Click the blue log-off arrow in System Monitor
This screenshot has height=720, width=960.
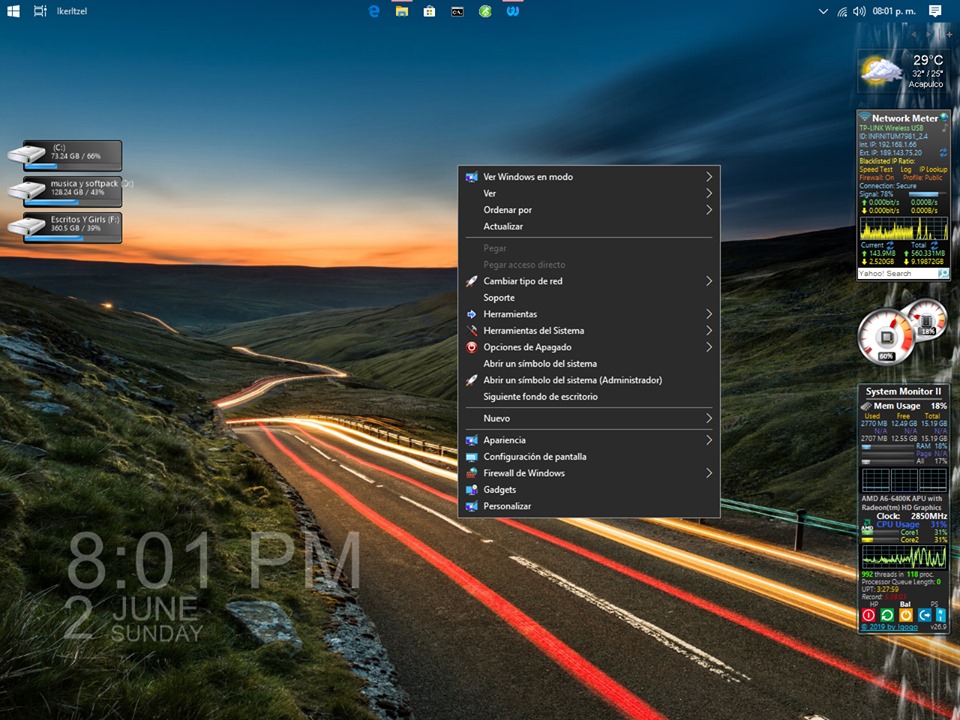(x=924, y=615)
